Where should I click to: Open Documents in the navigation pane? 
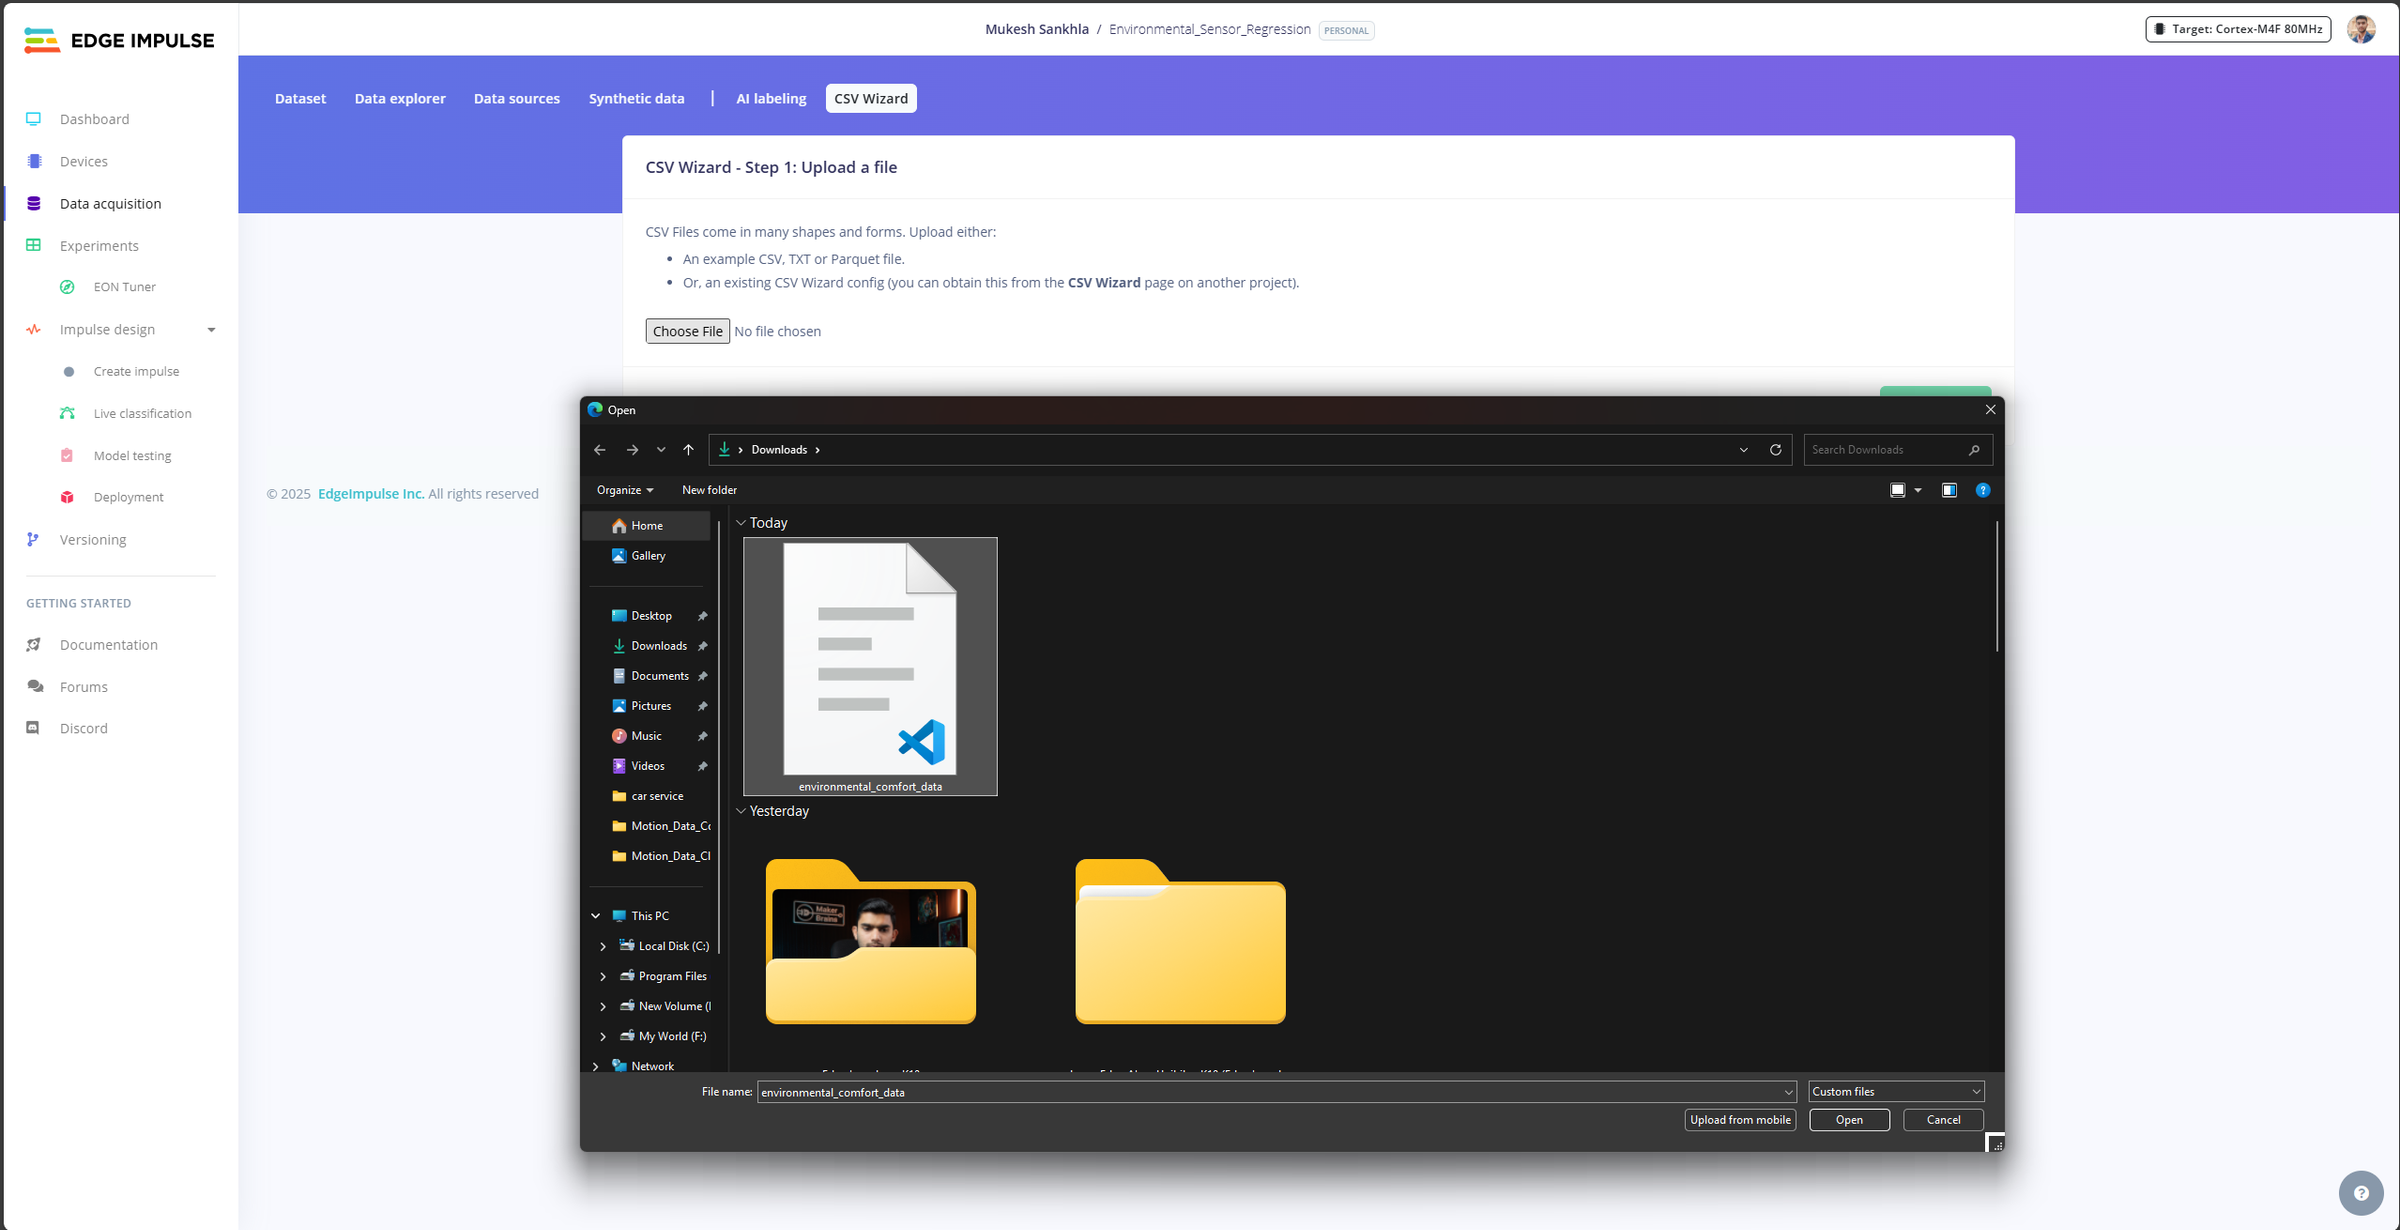[x=659, y=675]
